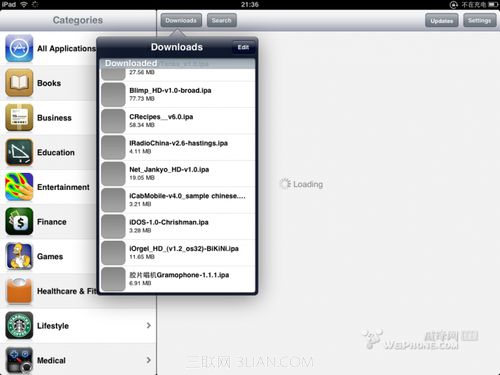
Task: Select iDOS-1.0-Chrishman.ipa in the list
Action: coord(178,226)
